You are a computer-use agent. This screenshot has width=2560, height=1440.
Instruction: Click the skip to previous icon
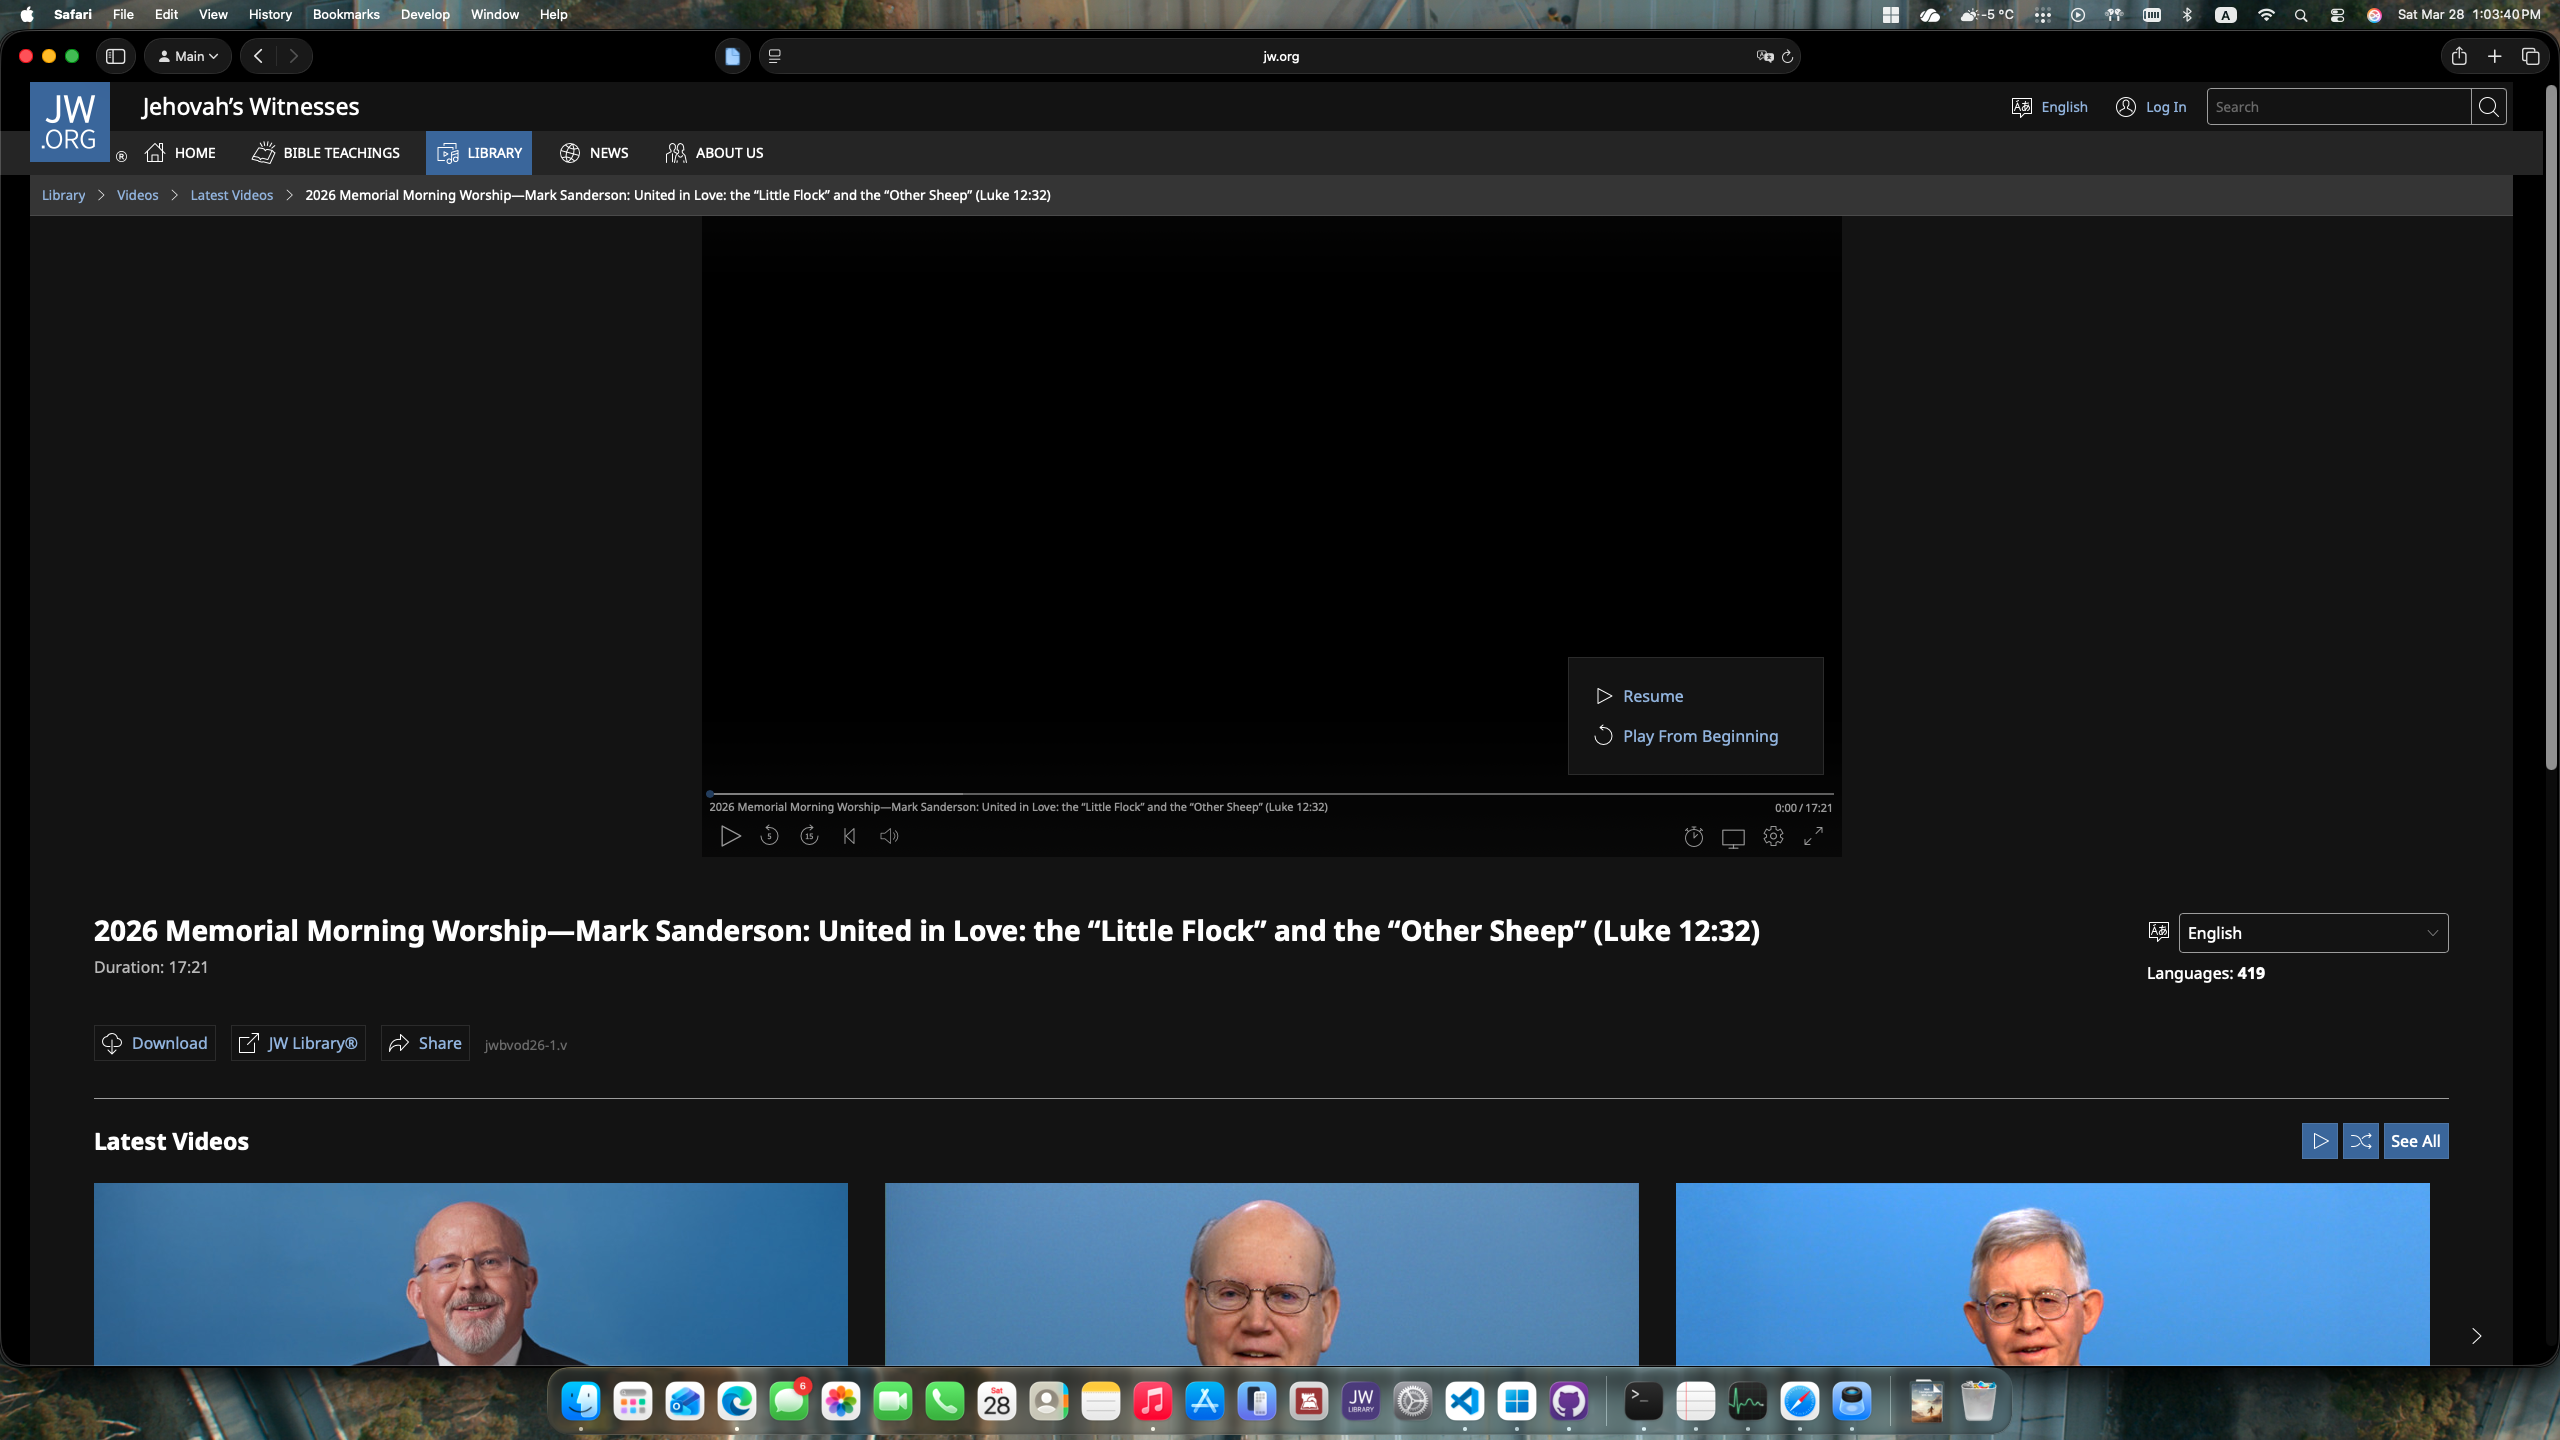[849, 836]
